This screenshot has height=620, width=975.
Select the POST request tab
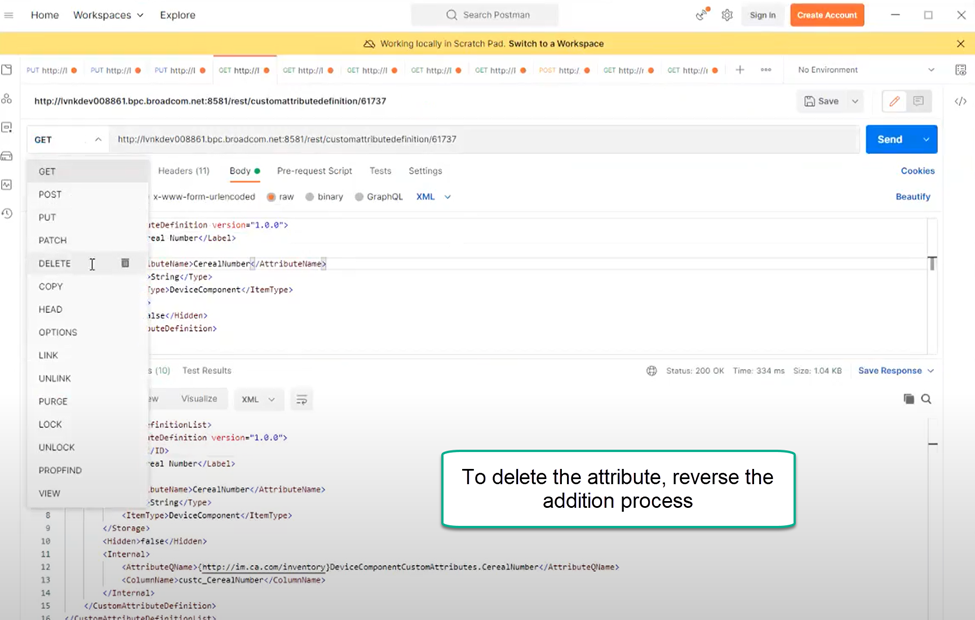[565, 70]
